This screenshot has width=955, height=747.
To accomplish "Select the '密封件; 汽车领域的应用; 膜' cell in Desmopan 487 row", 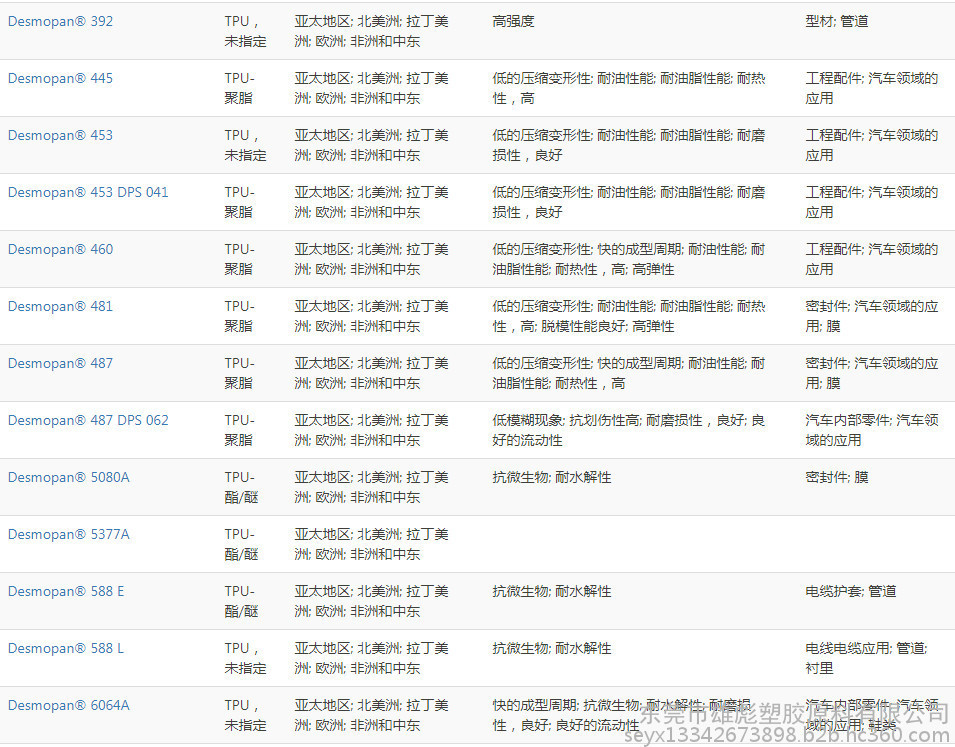I will coord(872,373).
